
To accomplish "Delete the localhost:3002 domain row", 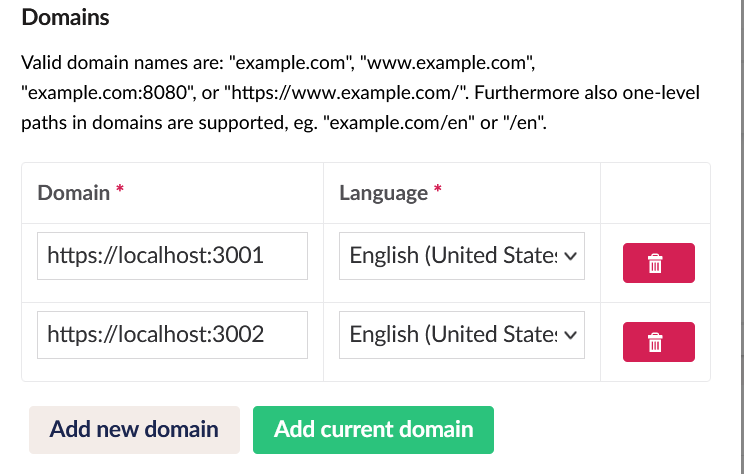I will click(x=658, y=342).
